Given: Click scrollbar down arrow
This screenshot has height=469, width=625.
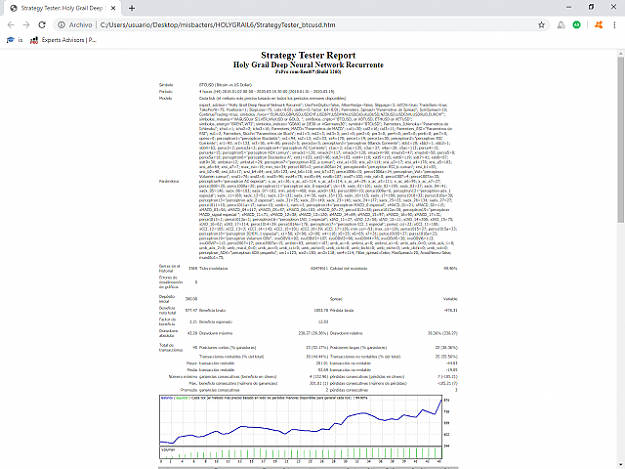Looking at the screenshot, I should pyautogui.click(x=620, y=465).
